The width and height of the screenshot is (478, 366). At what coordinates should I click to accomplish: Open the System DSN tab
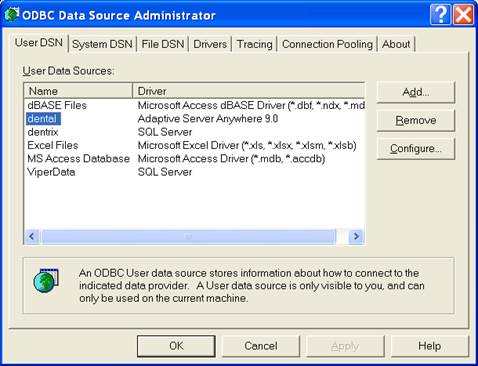pyautogui.click(x=102, y=44)
